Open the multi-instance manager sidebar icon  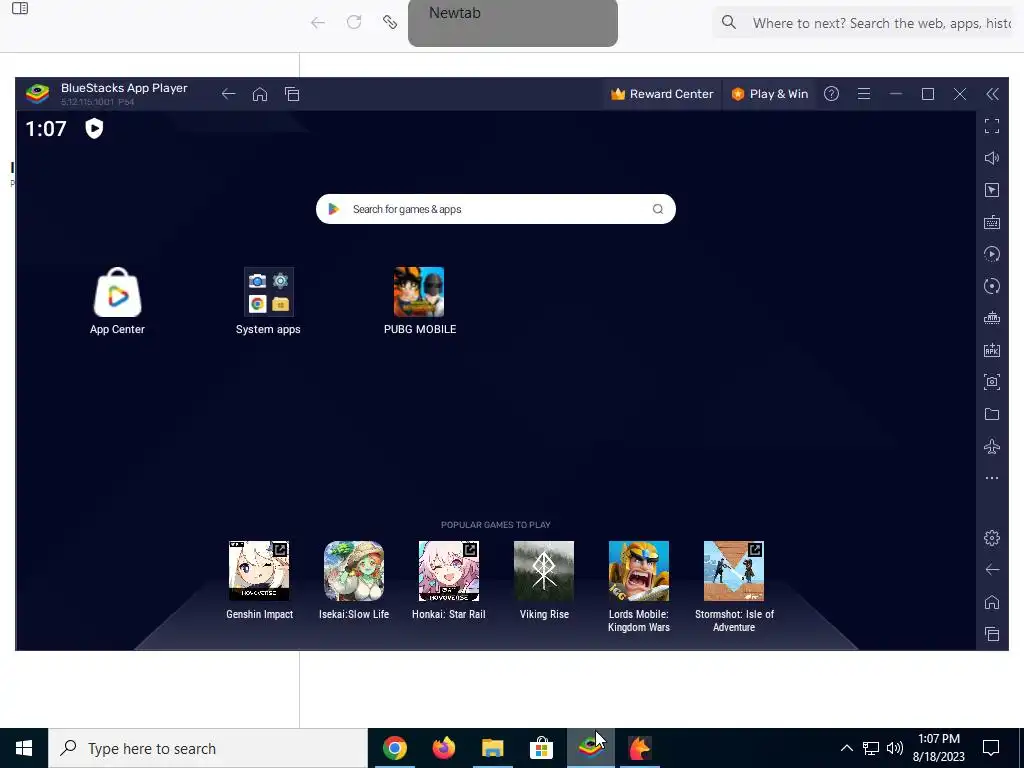pos(992,318)
